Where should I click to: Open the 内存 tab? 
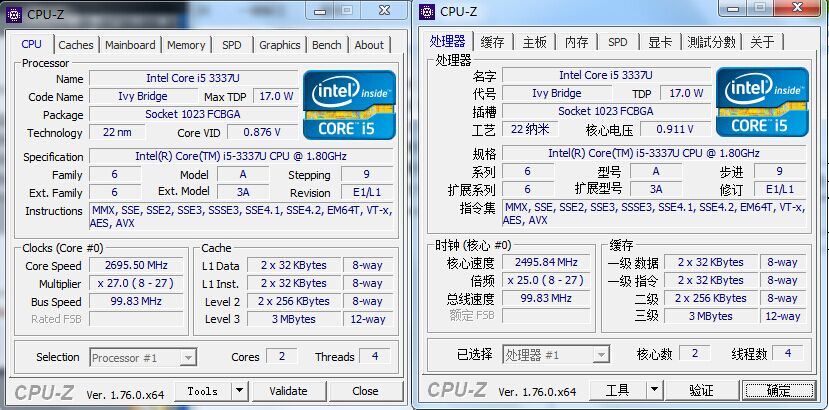576,42
